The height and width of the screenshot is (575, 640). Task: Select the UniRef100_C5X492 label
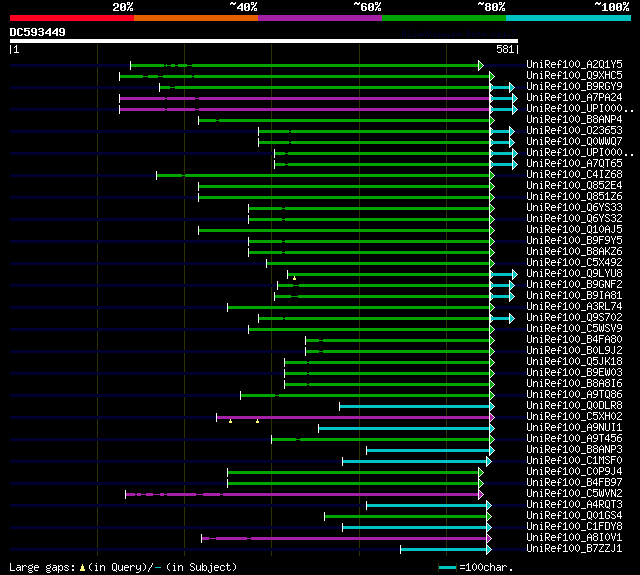pyautogui.click(x=574, y=263)
